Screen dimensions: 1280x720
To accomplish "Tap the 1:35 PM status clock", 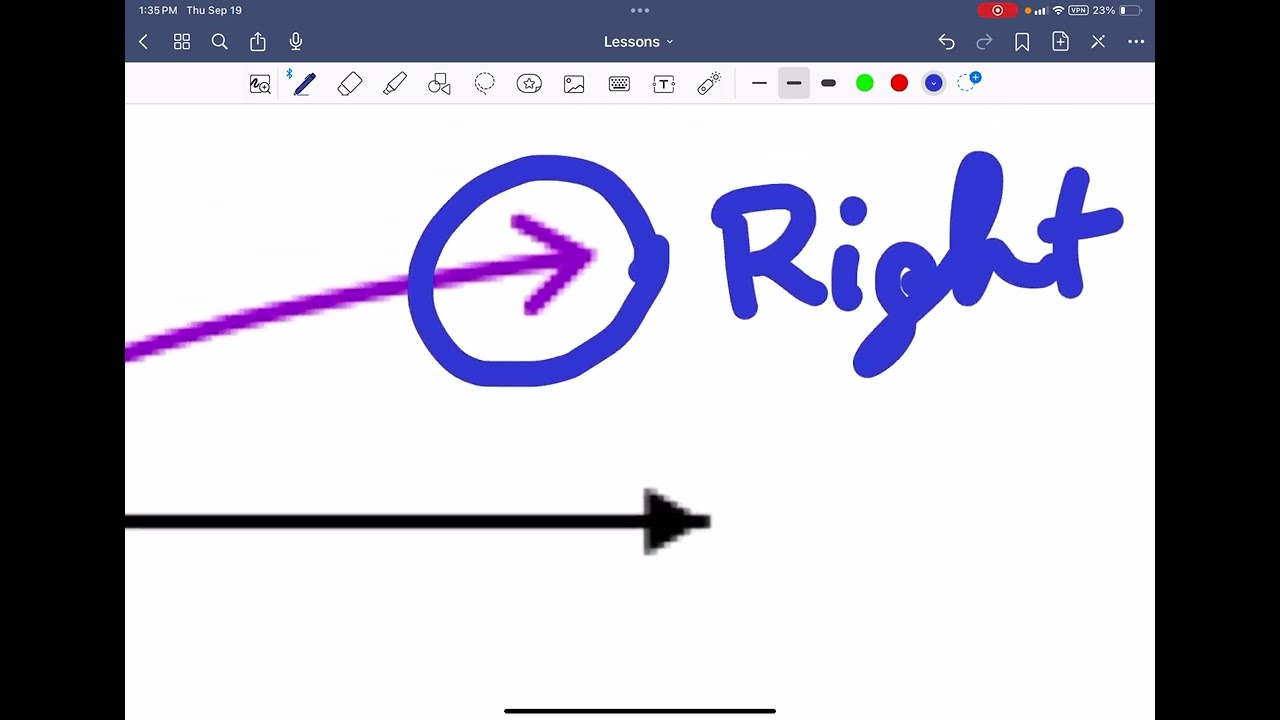I will [158, 10].
